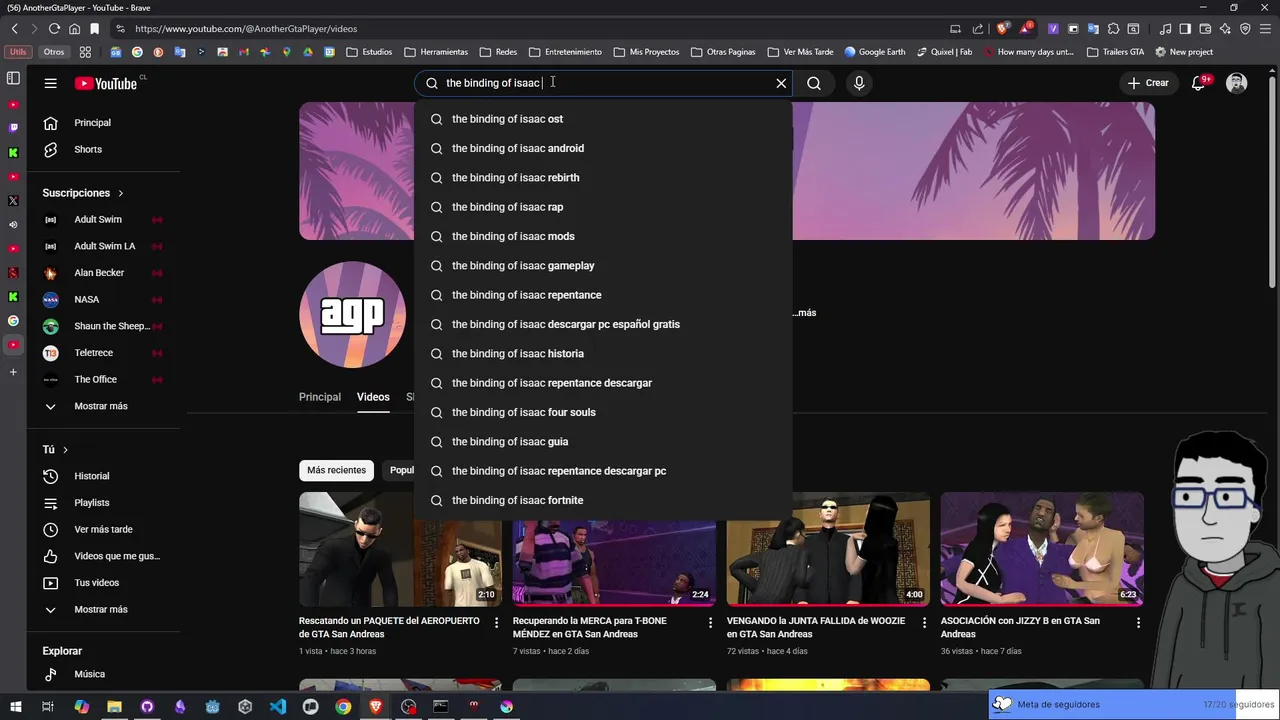Expand the Suscripciones section arrow
The width and height of the screenshot is (1280, 720).
pyautogui.click(x=120, y=193)
